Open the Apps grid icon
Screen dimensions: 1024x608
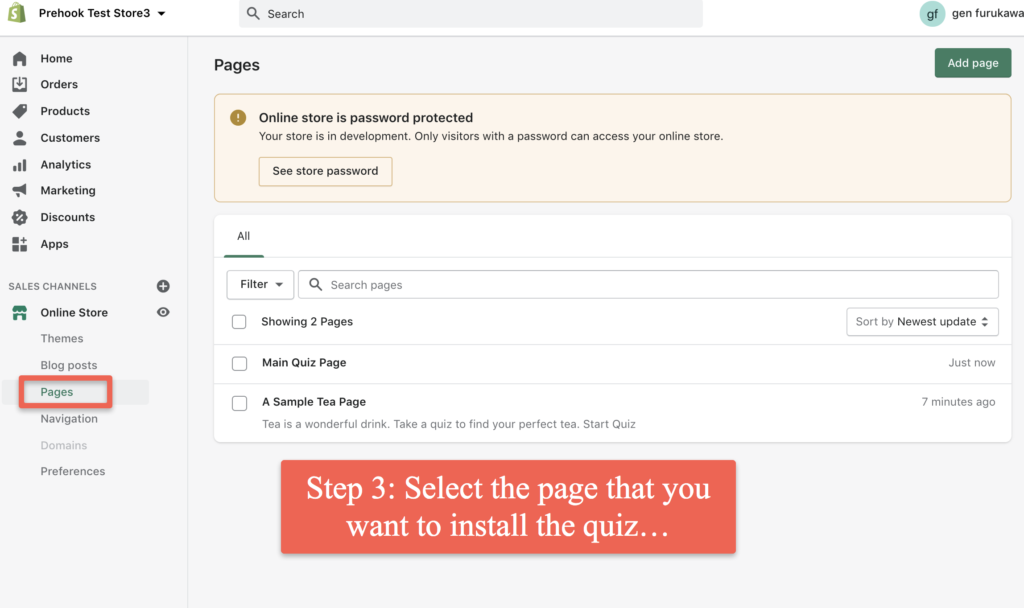click(x=20, y=244)
